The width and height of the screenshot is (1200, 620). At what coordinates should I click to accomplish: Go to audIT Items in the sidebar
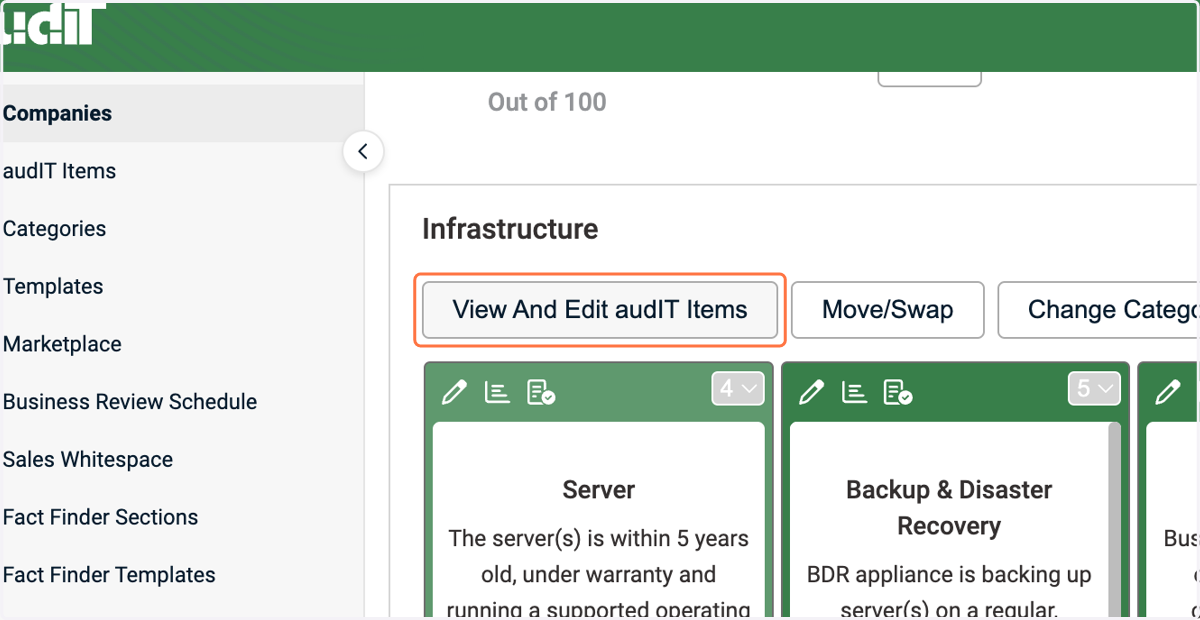(60, 171)
